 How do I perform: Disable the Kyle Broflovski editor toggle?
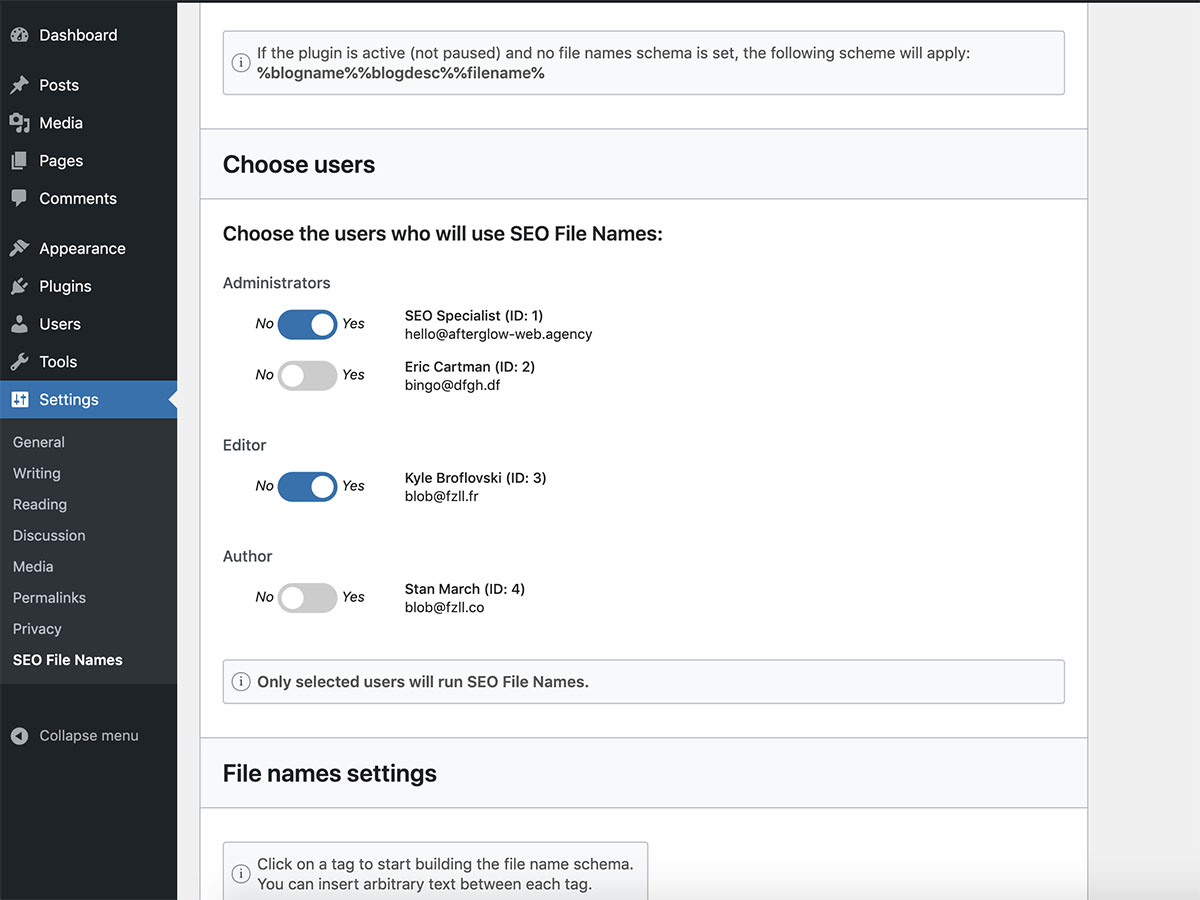[x=308, y=486]
